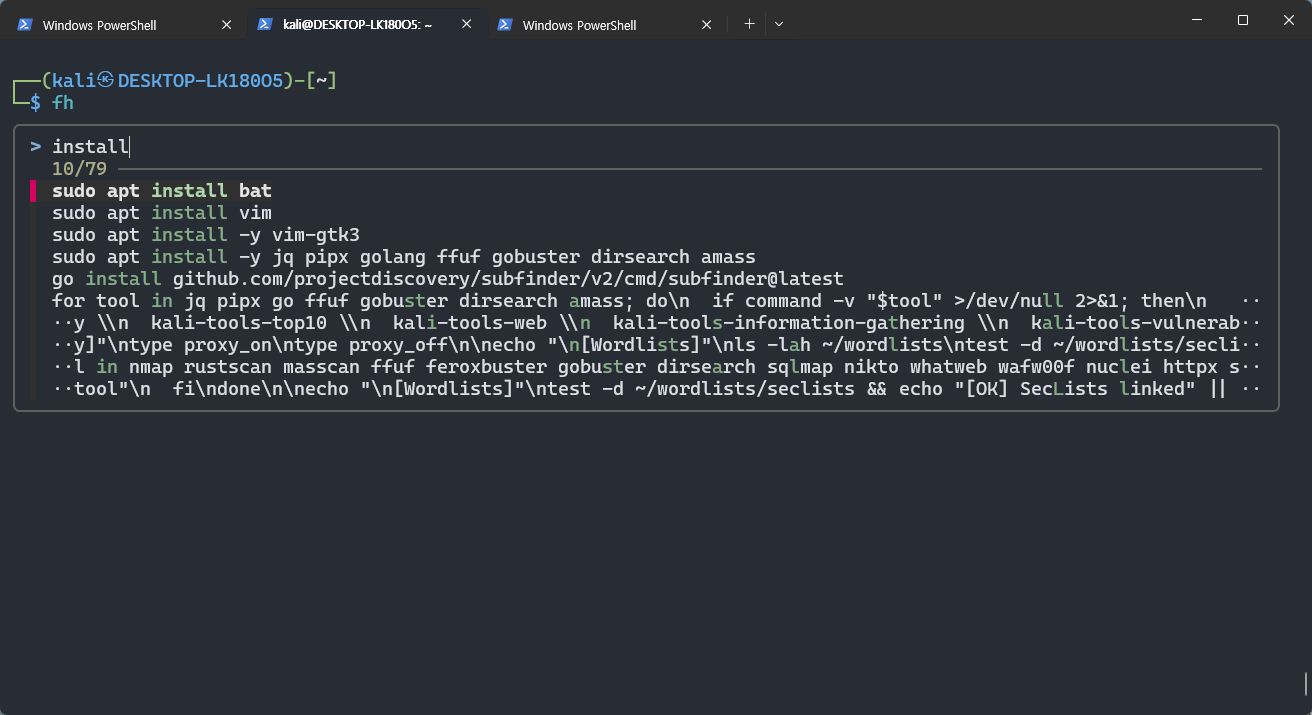
Task: Minimize the Windows Terminal window
Action: (x=1197, y=20)
